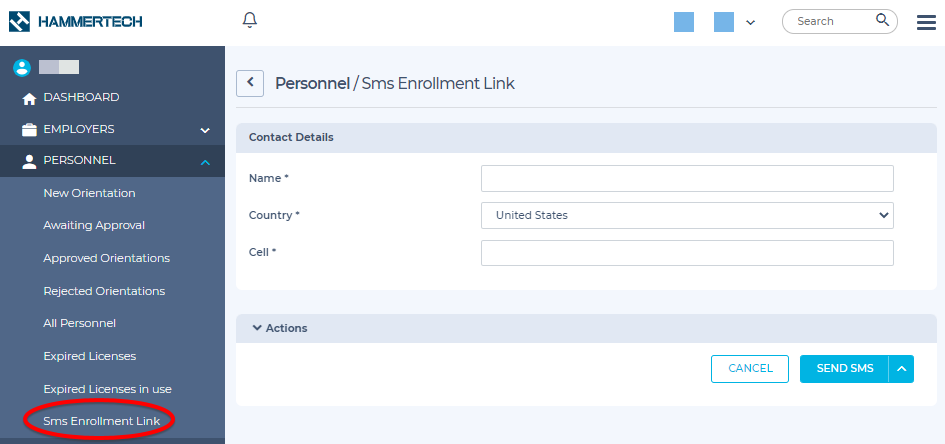Expand the Employers submenu chevron
Screen dimensions: 945x444
(205, 130)
